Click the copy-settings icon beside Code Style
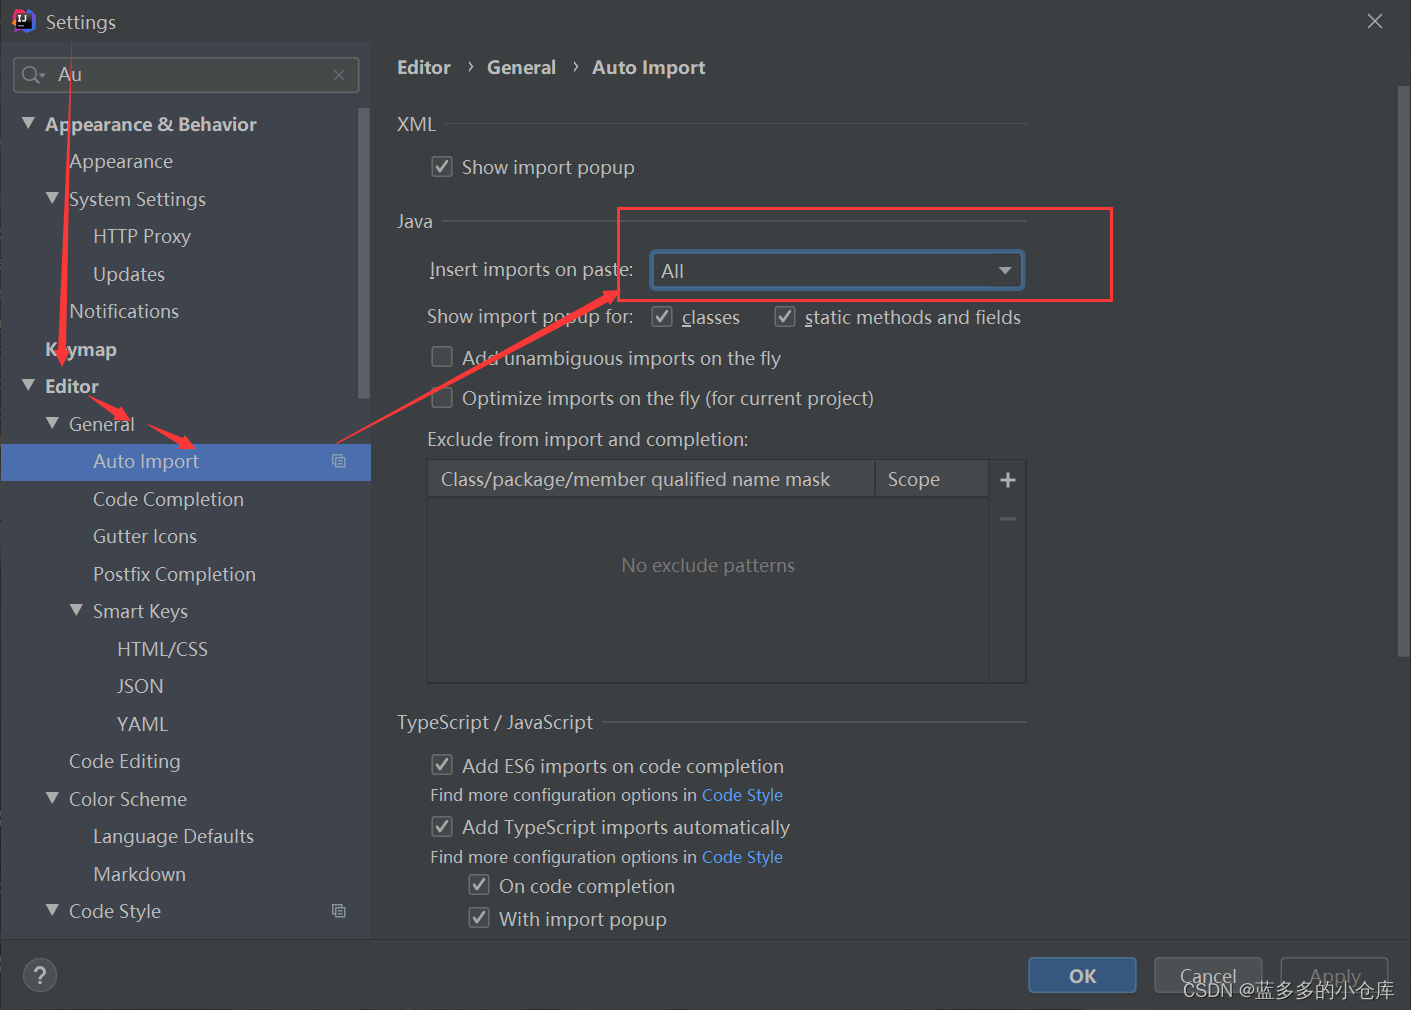 click(338, 911)
